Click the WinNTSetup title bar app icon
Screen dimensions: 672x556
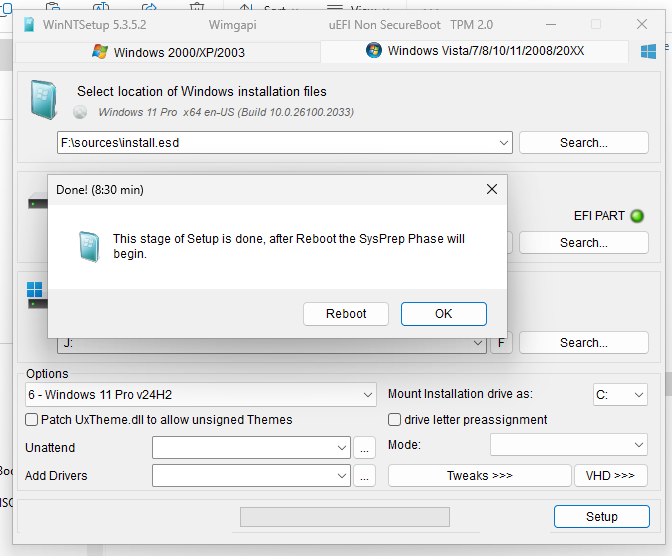(x=29, y=24)
